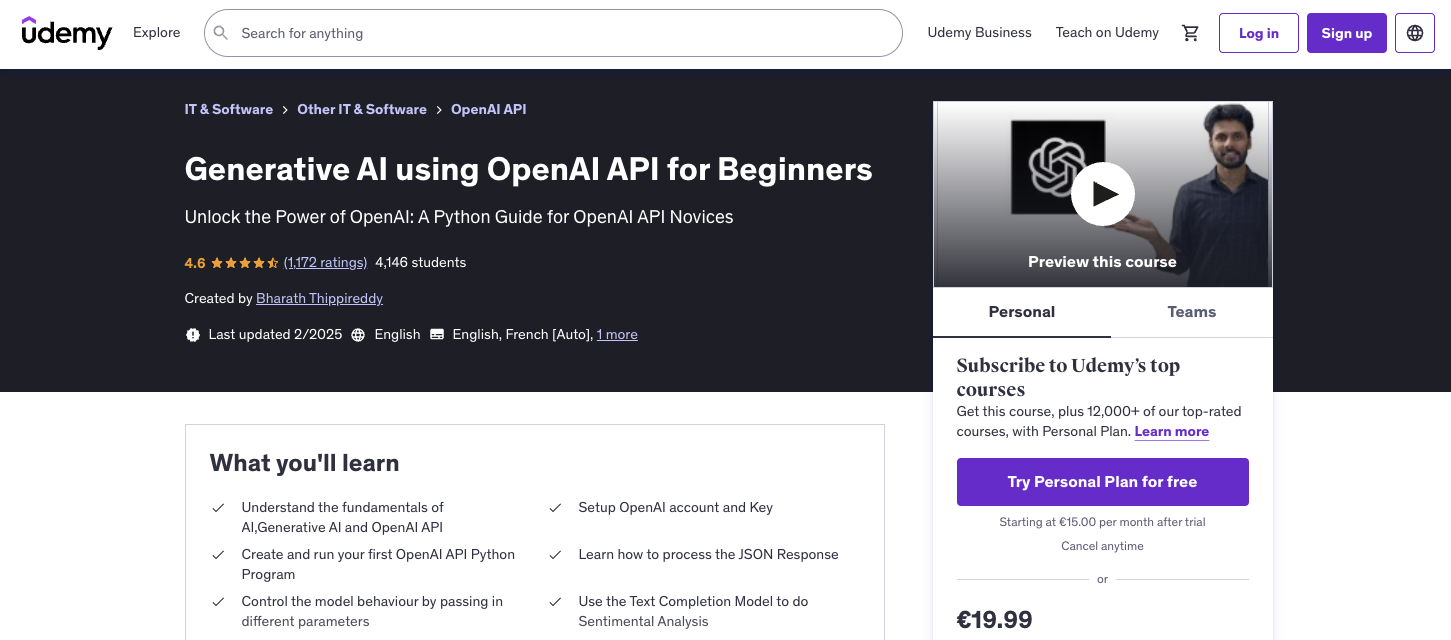Click the closed-captions icon near subtitles info

pyautogui.click(x=437, y=334)
